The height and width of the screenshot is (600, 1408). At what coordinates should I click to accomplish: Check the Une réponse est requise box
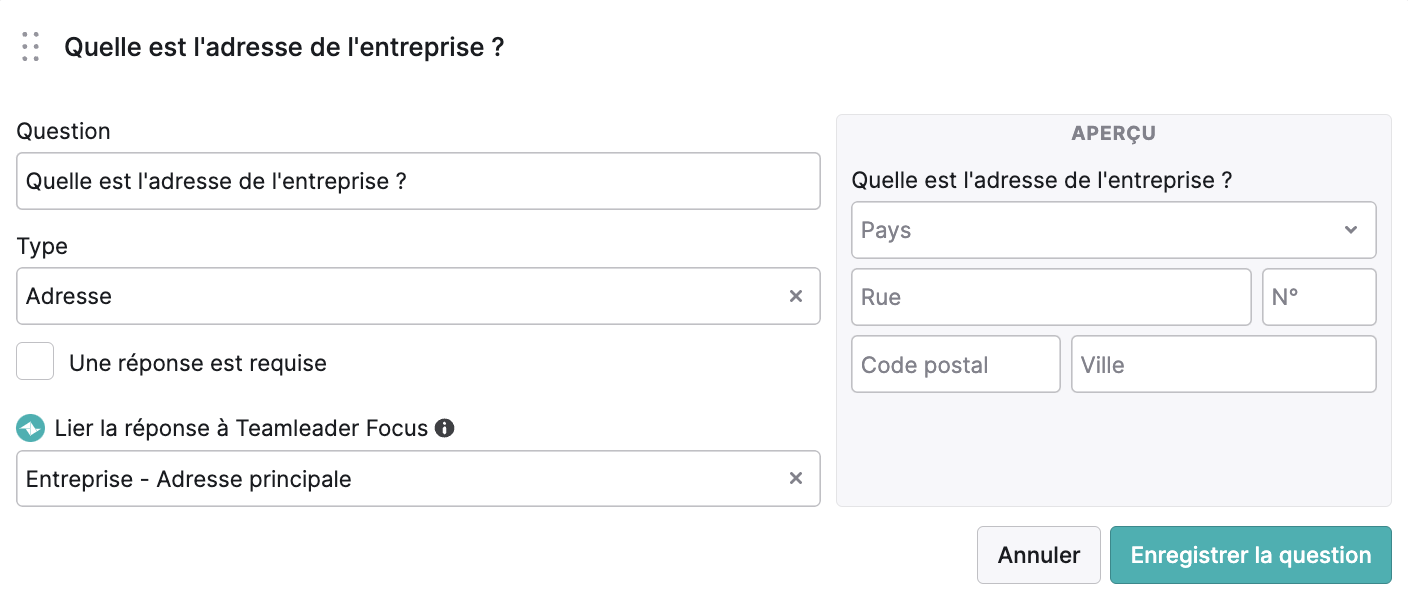click(x=35, y=362)
